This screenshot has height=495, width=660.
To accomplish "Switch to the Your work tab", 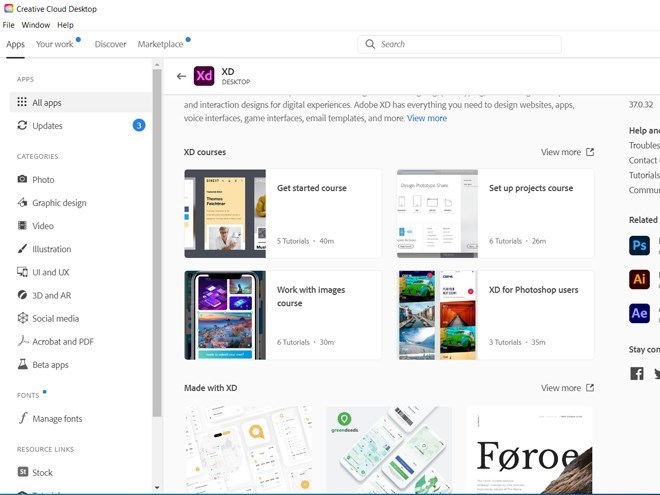I will pos(55,44).
